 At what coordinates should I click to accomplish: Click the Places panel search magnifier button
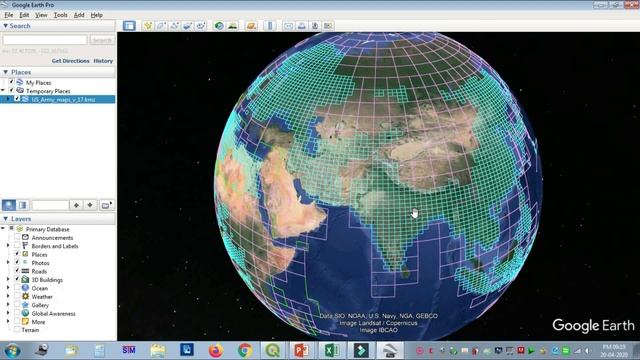click(9, 205)
